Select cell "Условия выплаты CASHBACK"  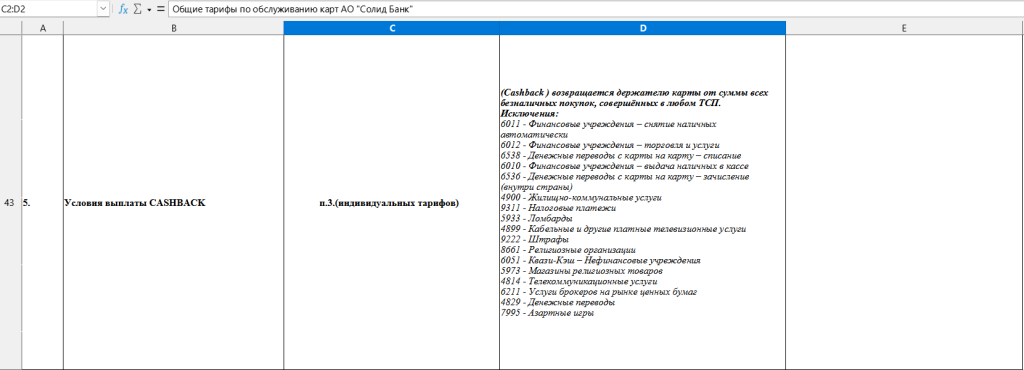point(174,202)
